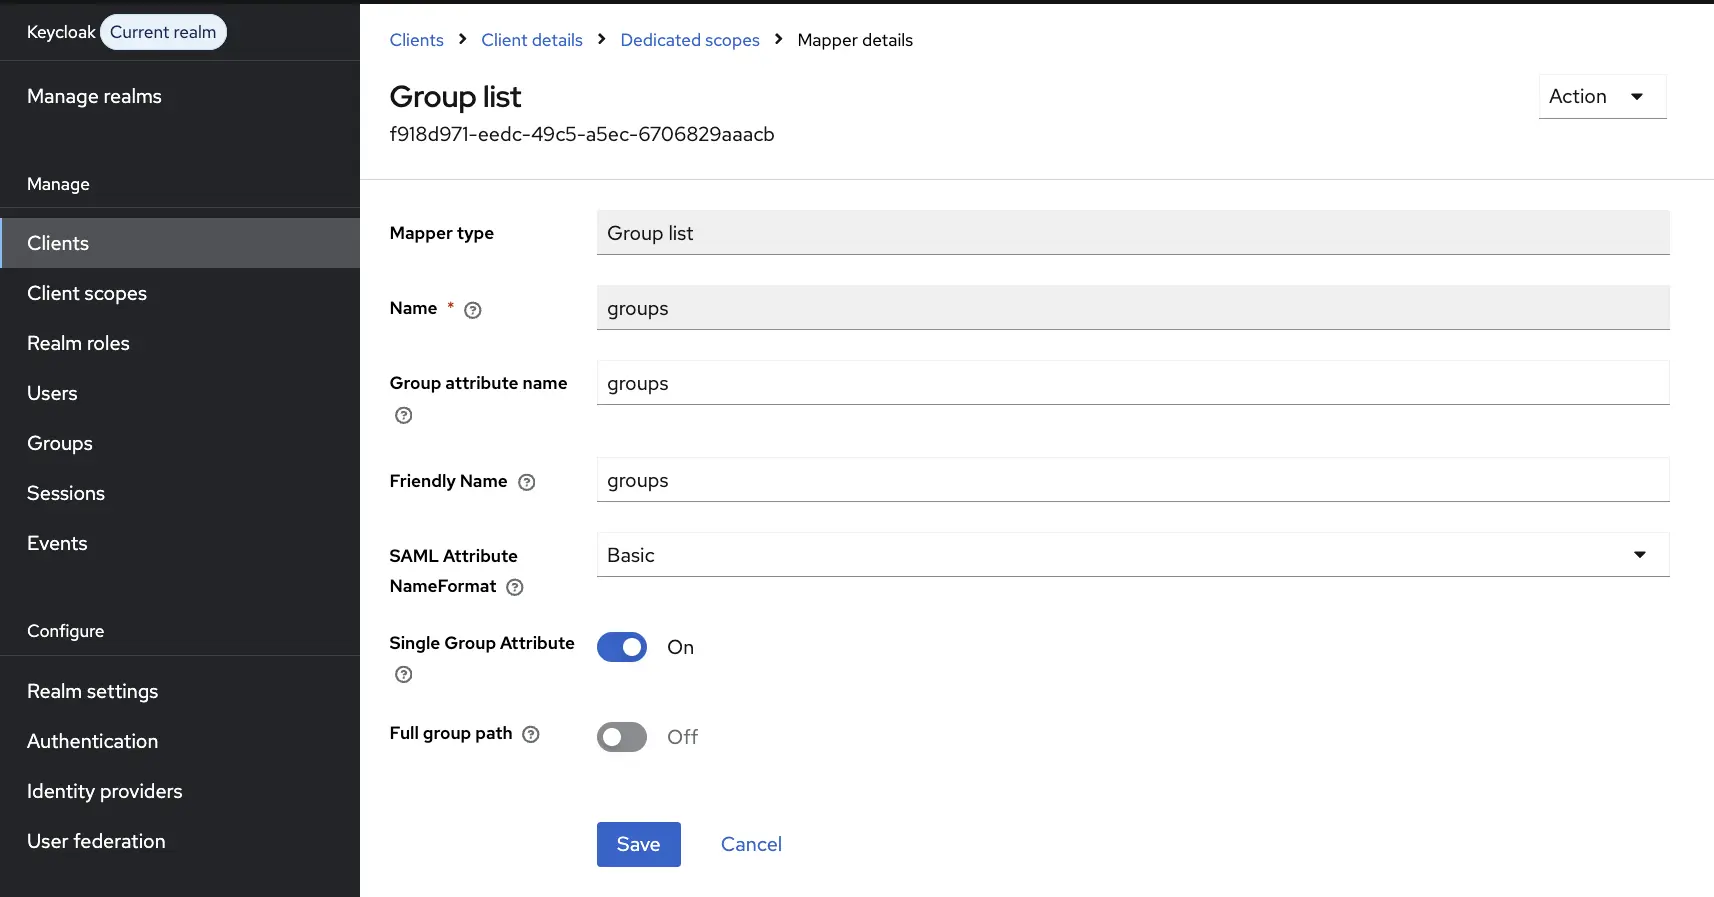Screen dimensions: 1714x897
Task: Click the Group attribute name field
Action: coord(1133,383)
